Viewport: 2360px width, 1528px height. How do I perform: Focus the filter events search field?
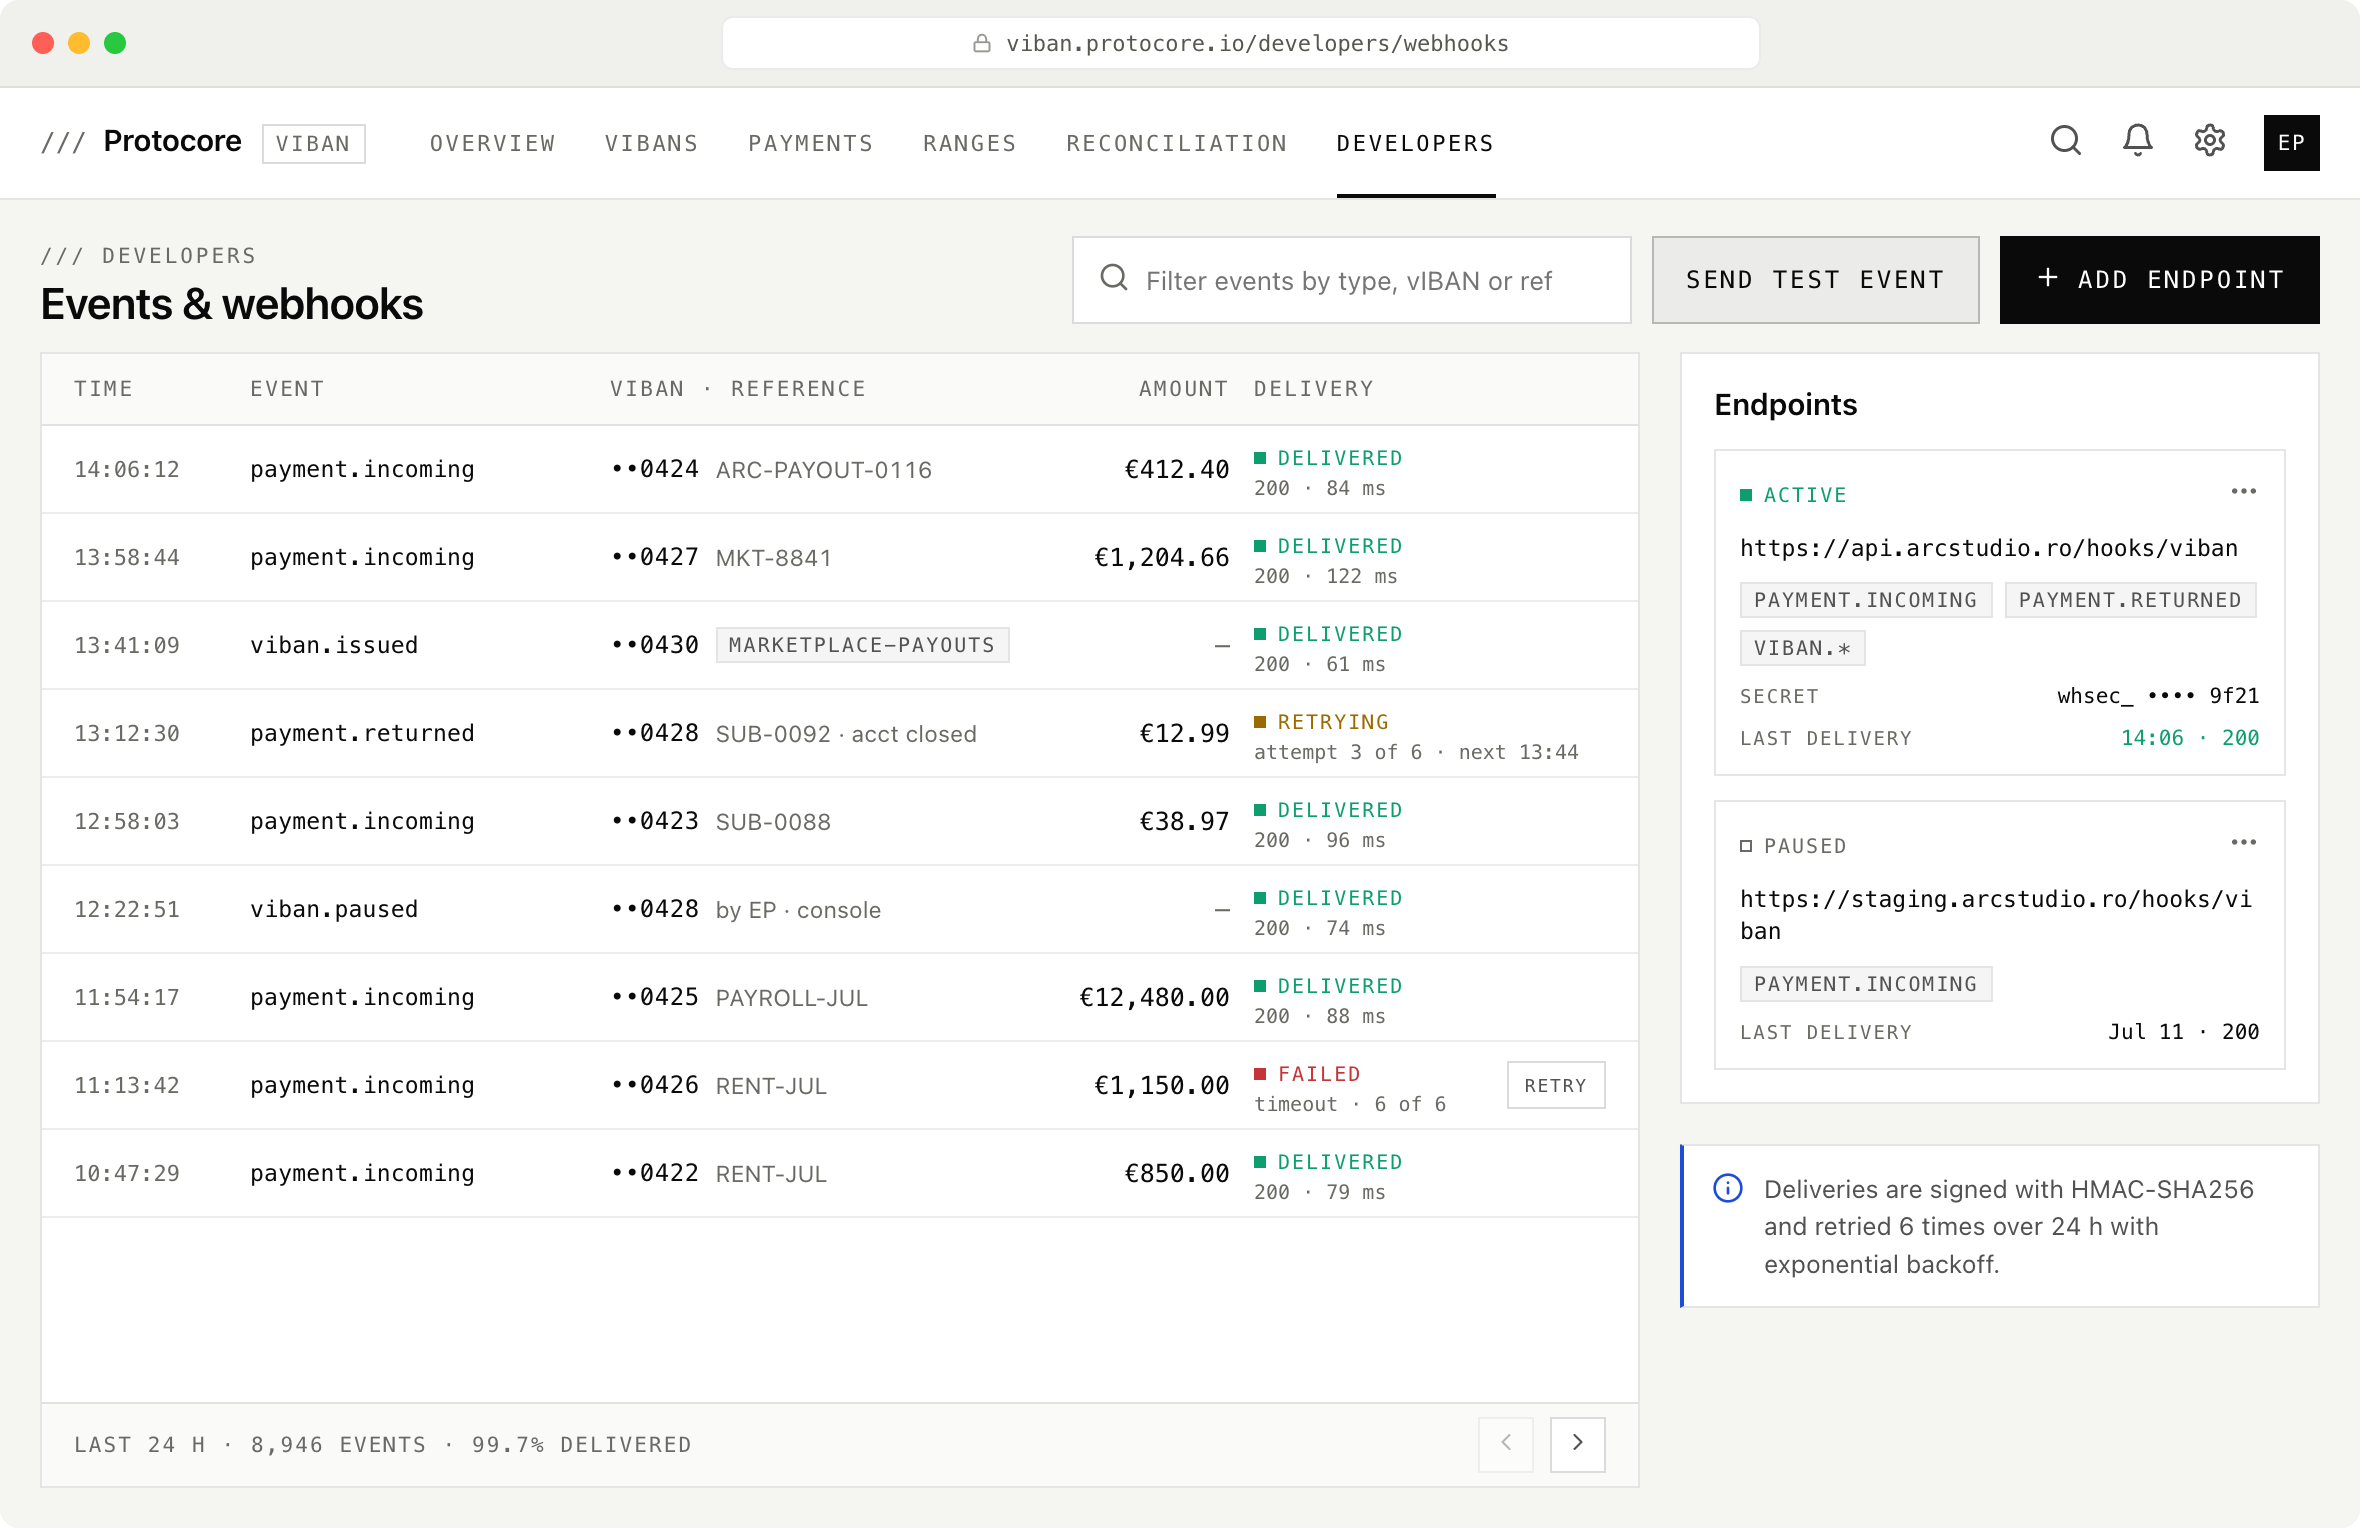(1351, 280)
